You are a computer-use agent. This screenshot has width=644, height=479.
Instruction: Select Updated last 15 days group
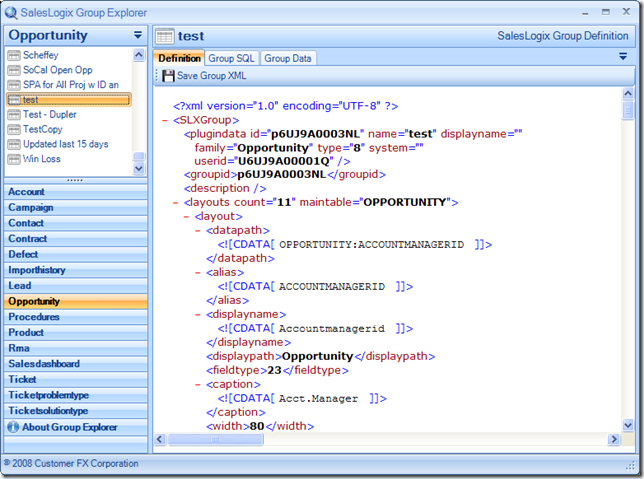66,144
